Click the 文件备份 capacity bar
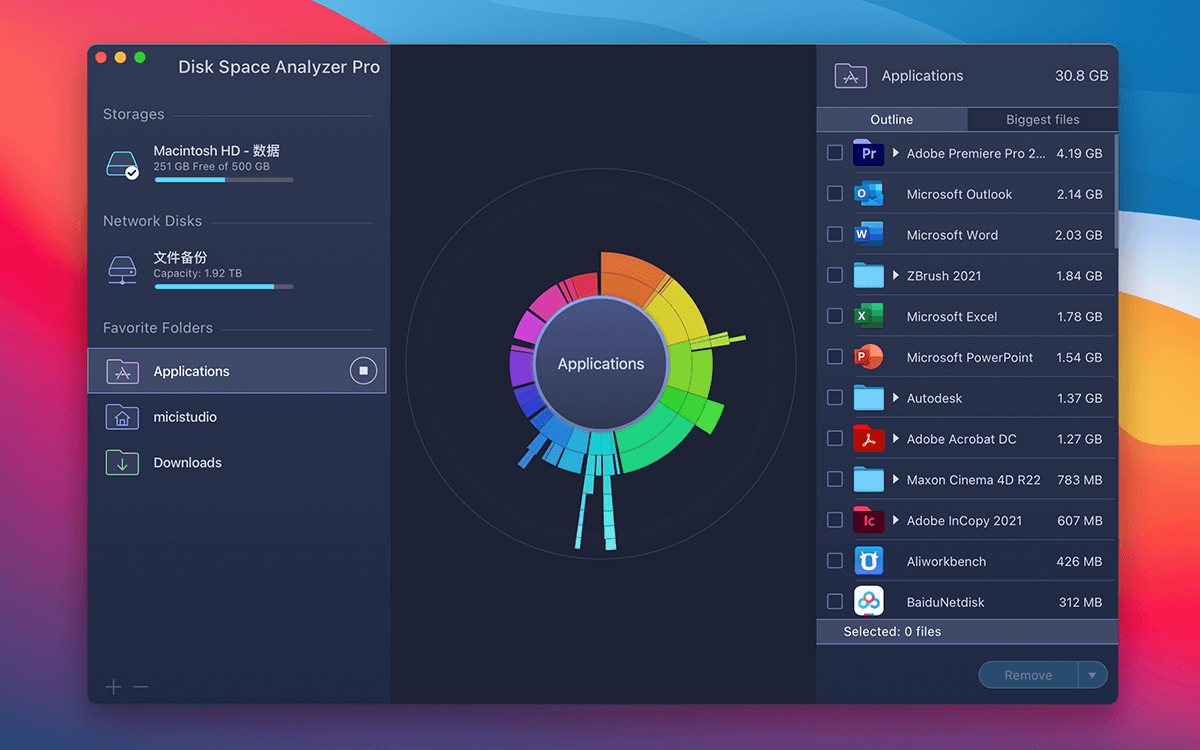 (x=224, y=287)
